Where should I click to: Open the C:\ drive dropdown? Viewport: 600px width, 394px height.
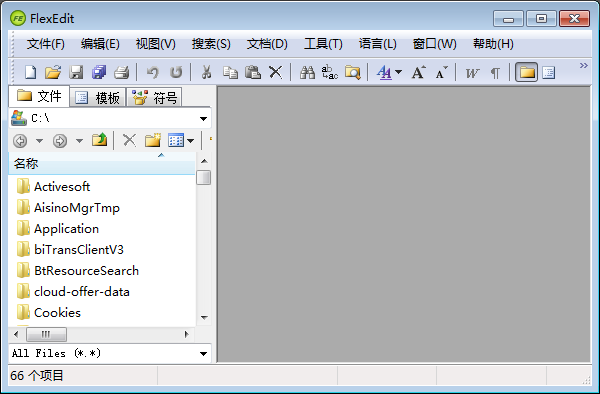203,119
